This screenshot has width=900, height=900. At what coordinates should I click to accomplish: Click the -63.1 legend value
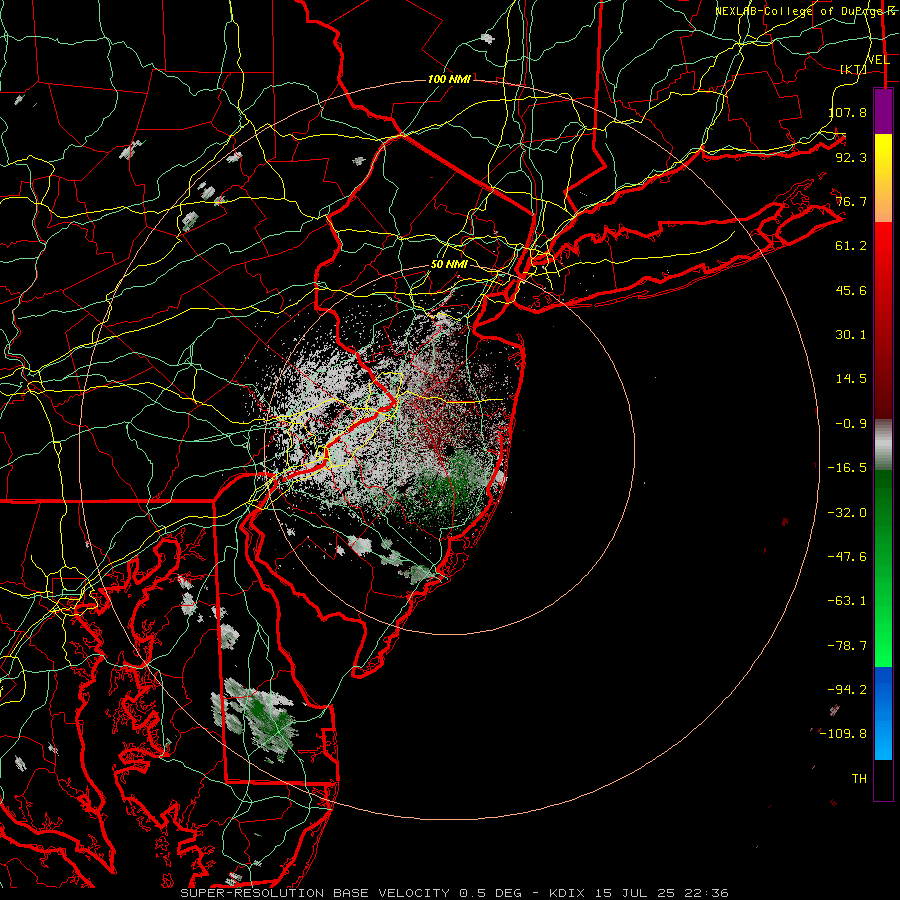click(x=847, y=601)
